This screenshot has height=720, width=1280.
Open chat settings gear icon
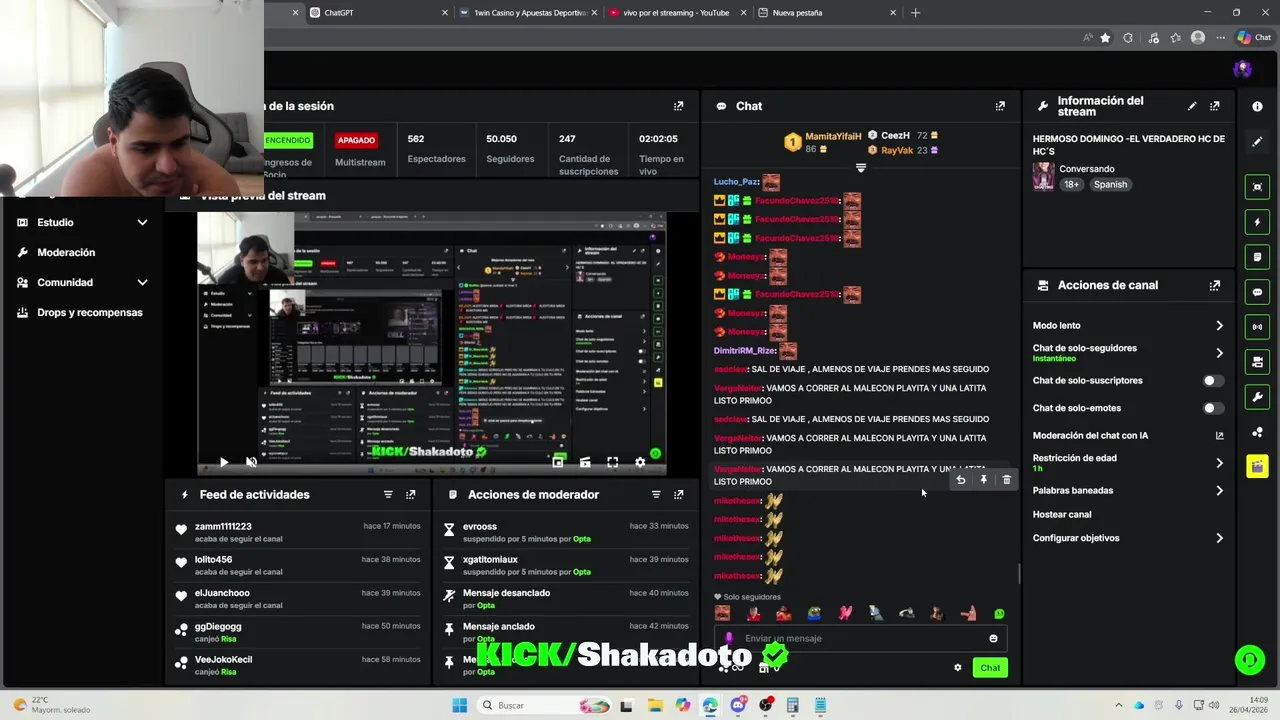point(957,668)
